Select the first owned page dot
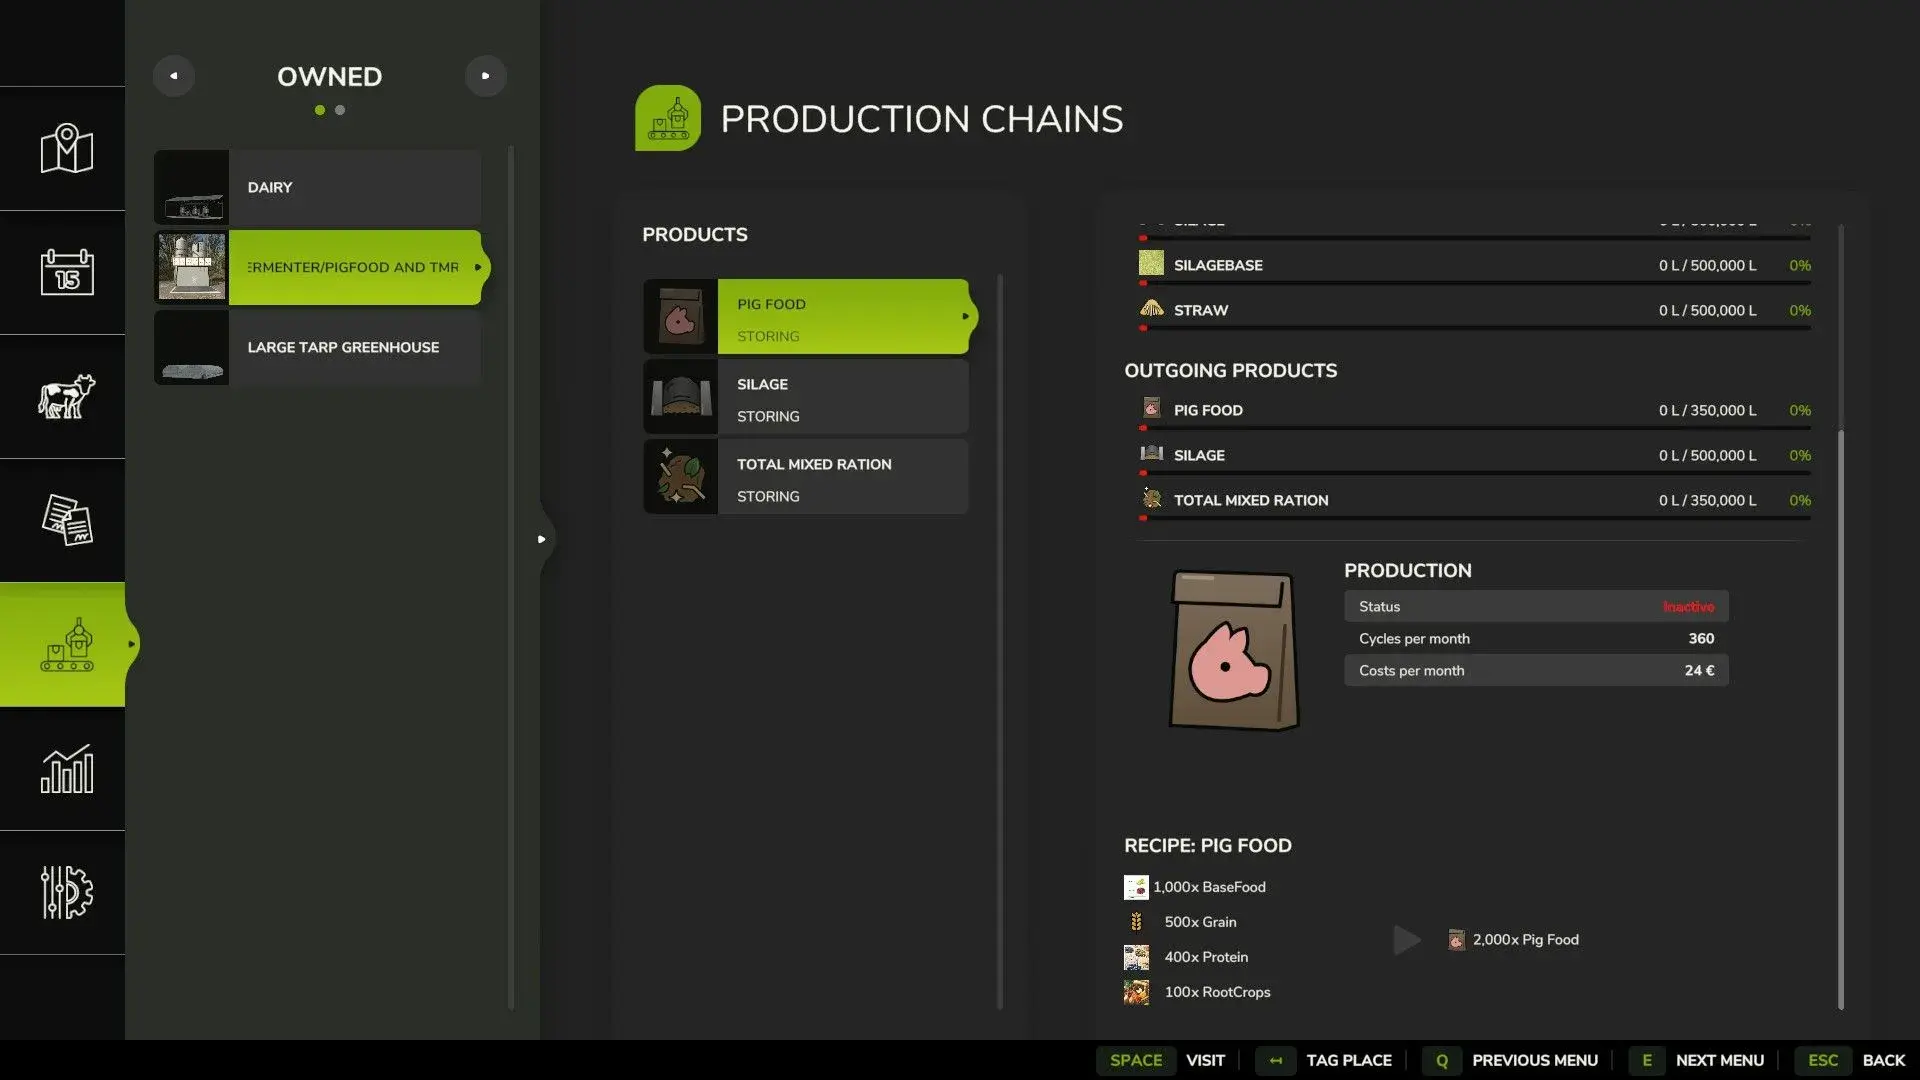 click(320, 110)
